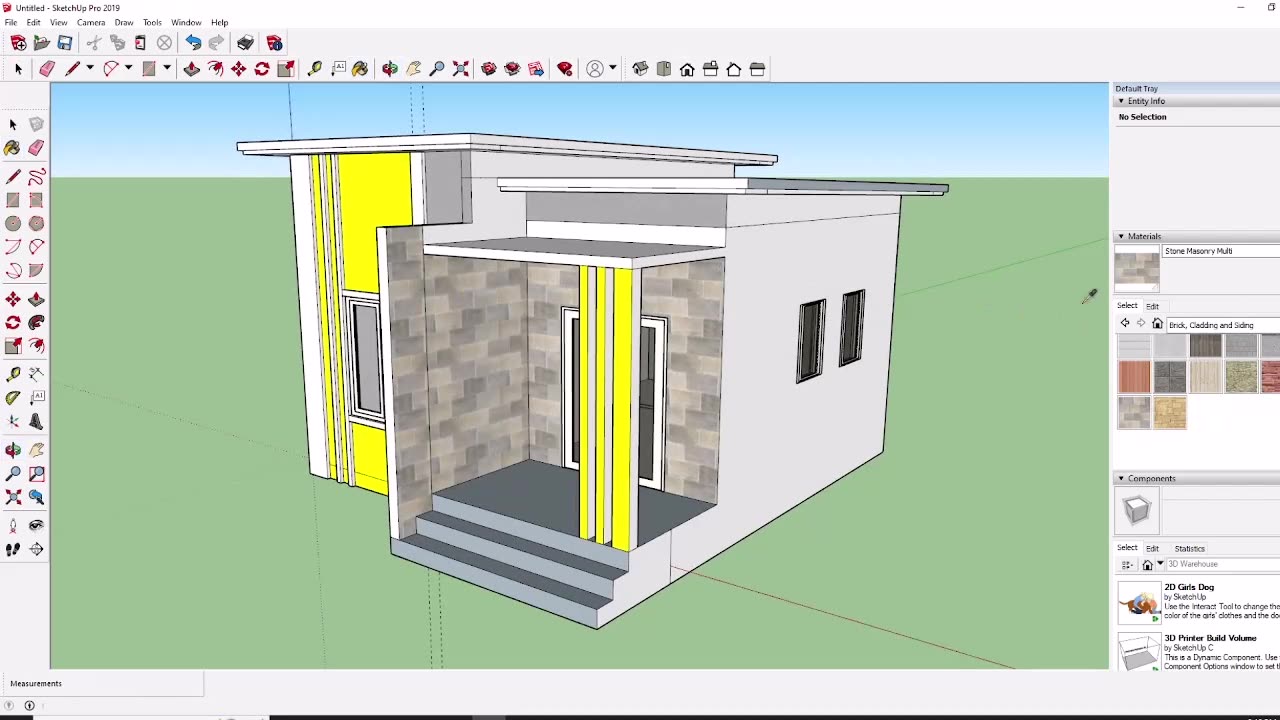Go to materials home library

1157,324
